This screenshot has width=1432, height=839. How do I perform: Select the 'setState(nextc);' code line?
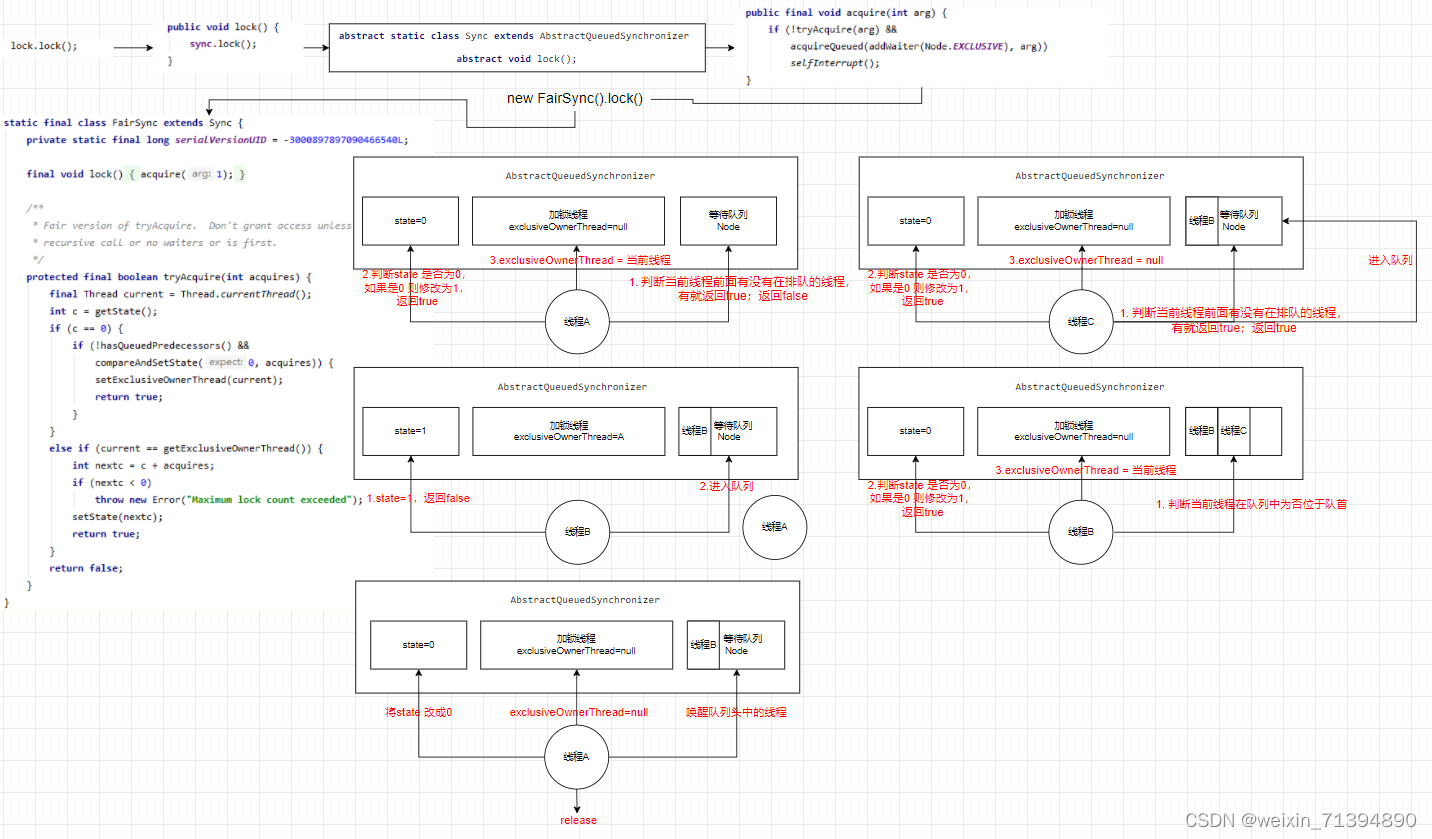coord(117,516)
